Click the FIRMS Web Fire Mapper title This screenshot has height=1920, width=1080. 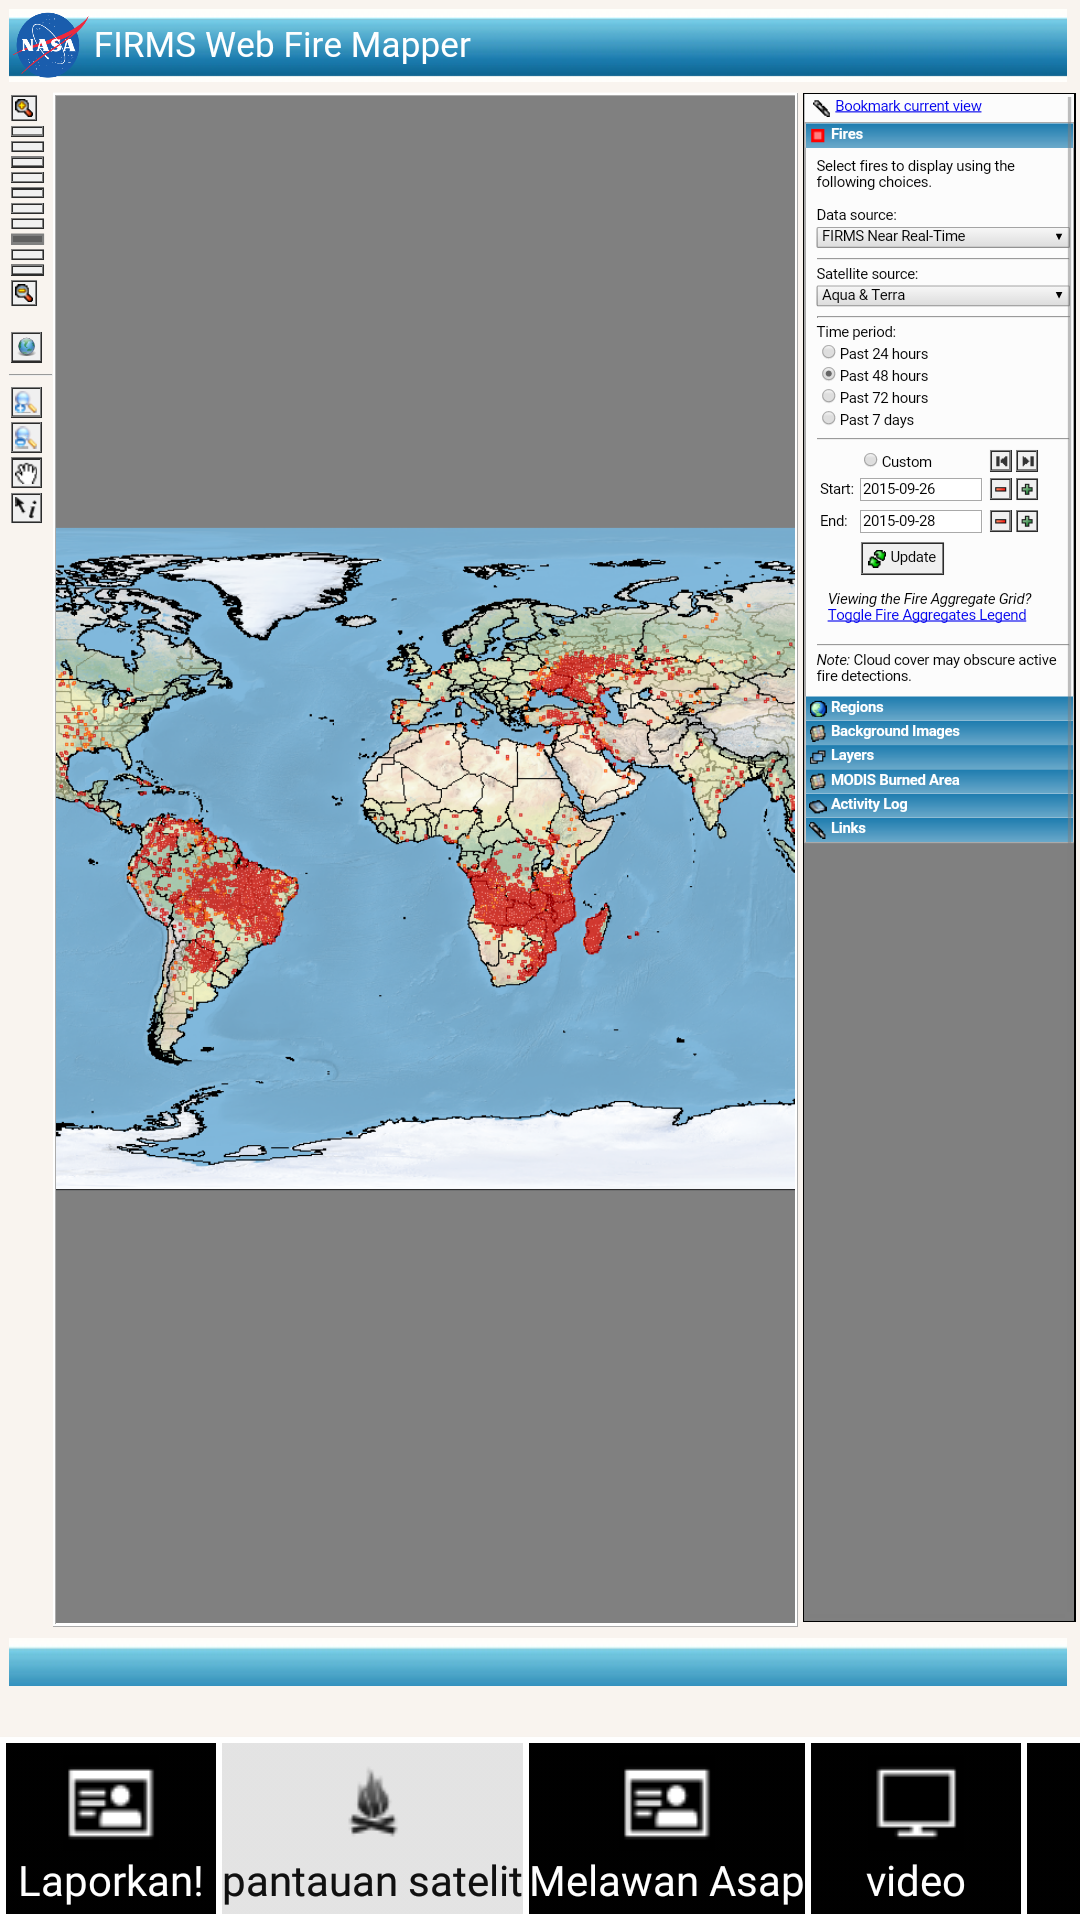tap(282, 45)
